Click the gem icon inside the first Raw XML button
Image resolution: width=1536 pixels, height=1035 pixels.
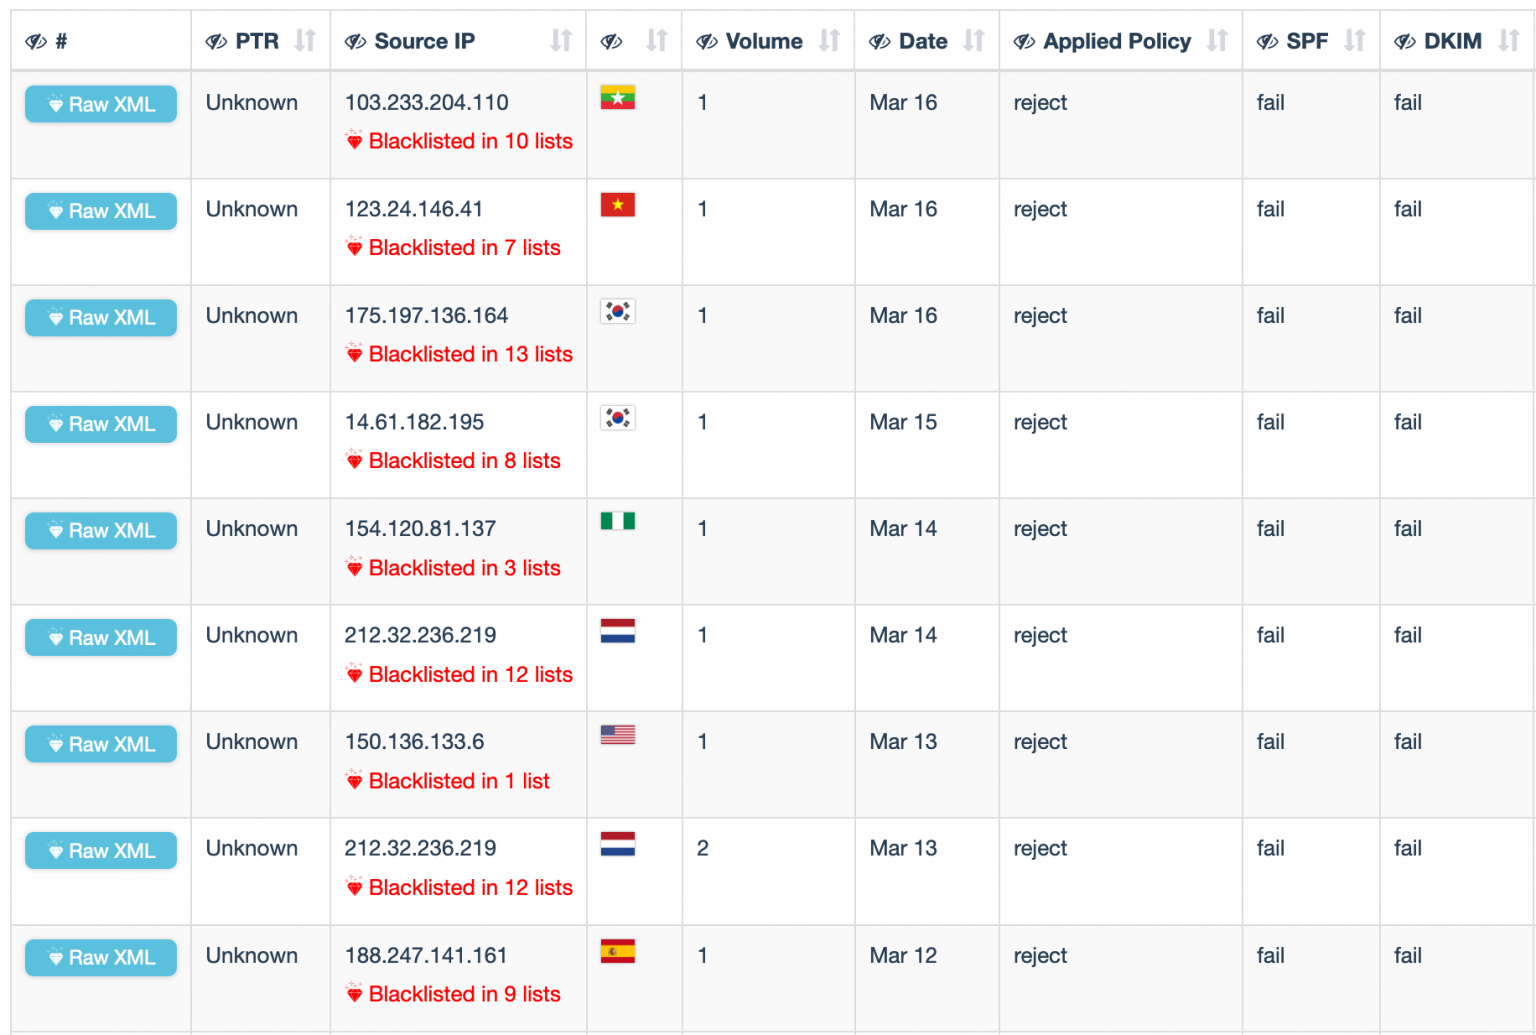57,101
